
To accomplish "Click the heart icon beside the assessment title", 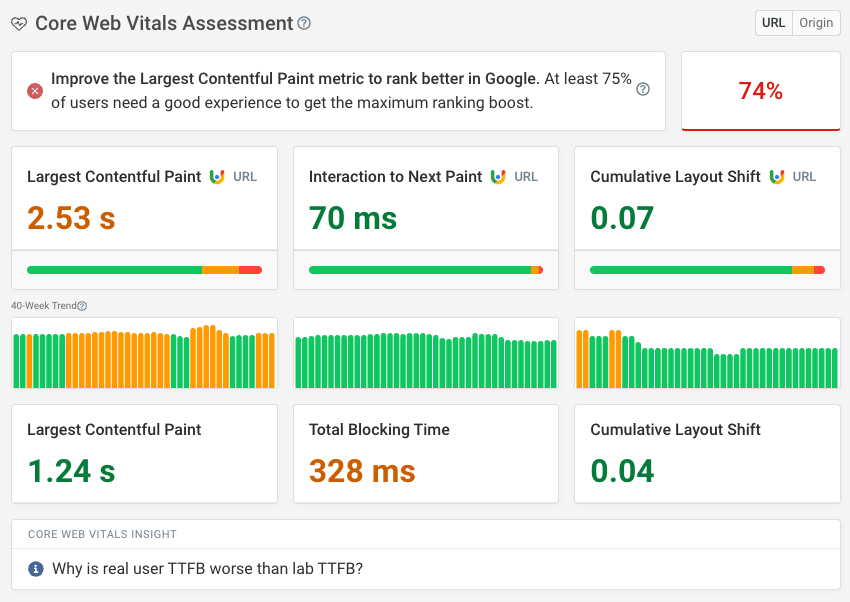I will click(x=19, y=23).
